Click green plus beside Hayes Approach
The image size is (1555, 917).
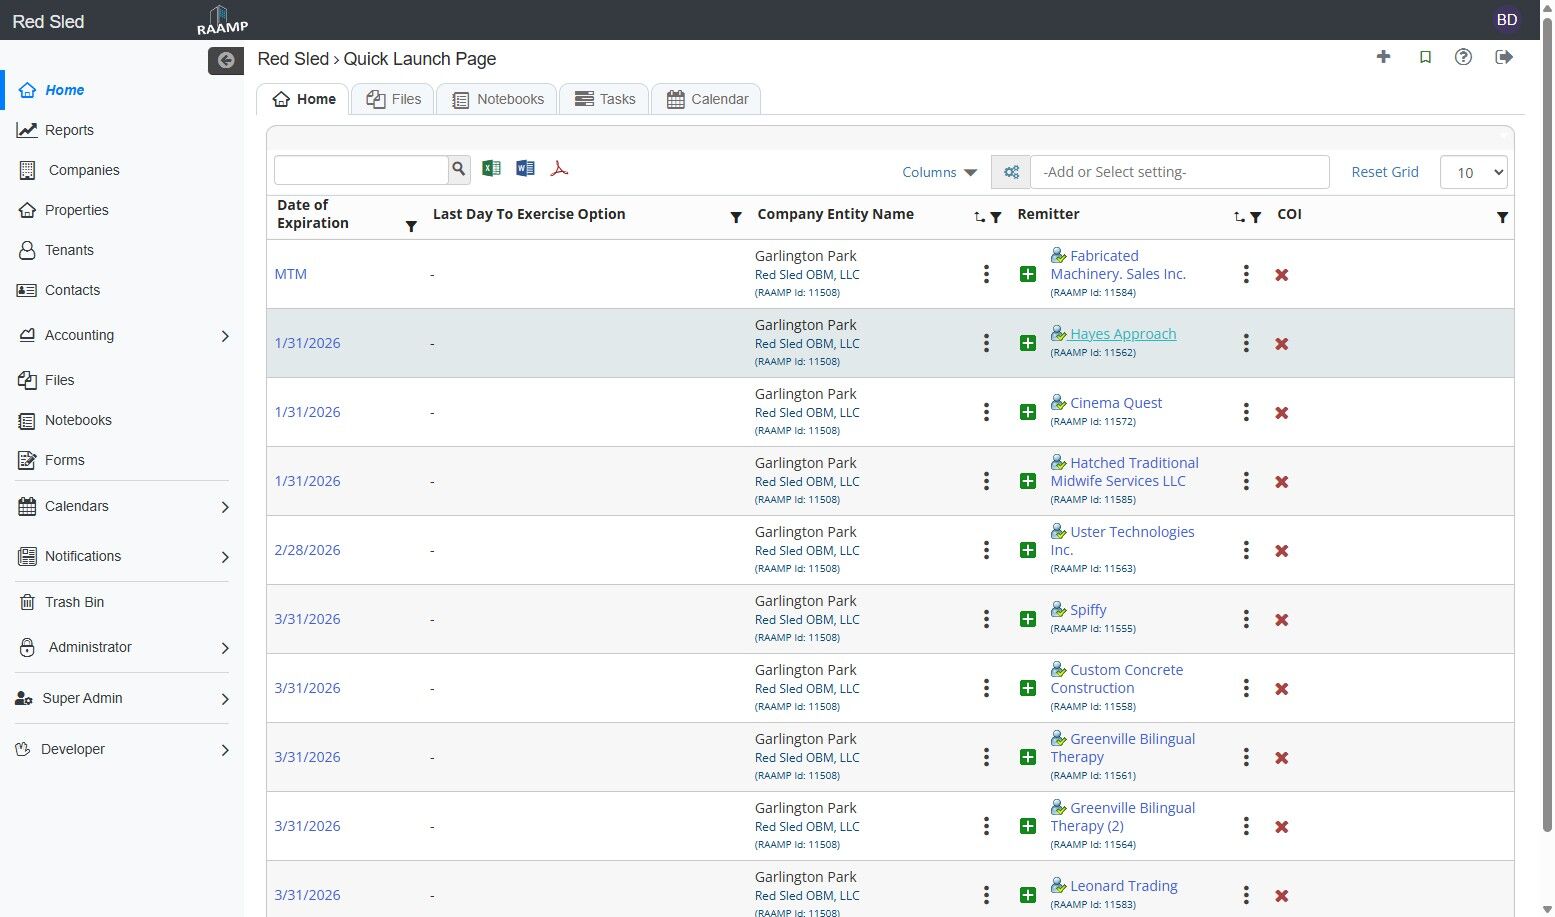tap(1027, 343)
